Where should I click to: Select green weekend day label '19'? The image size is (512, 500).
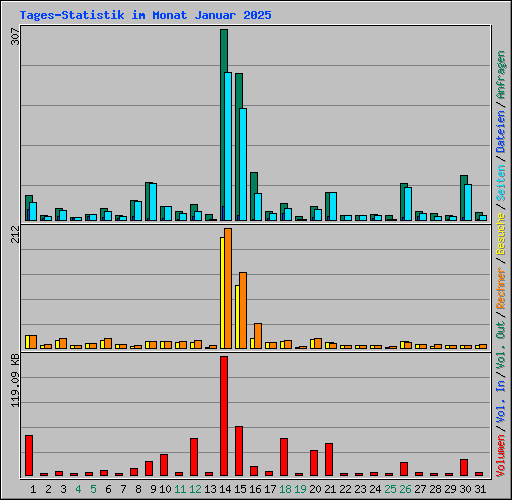(x=300, y=489)
